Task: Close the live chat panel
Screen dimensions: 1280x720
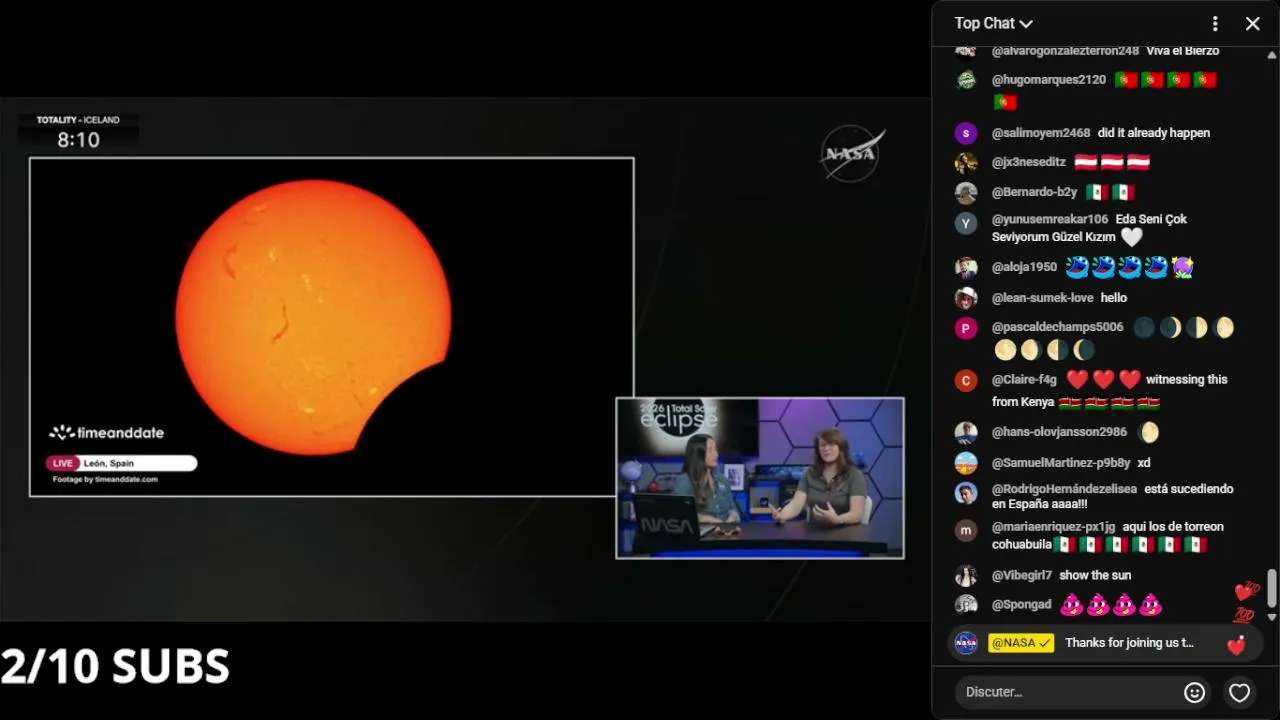Action: coord(1253,23)
